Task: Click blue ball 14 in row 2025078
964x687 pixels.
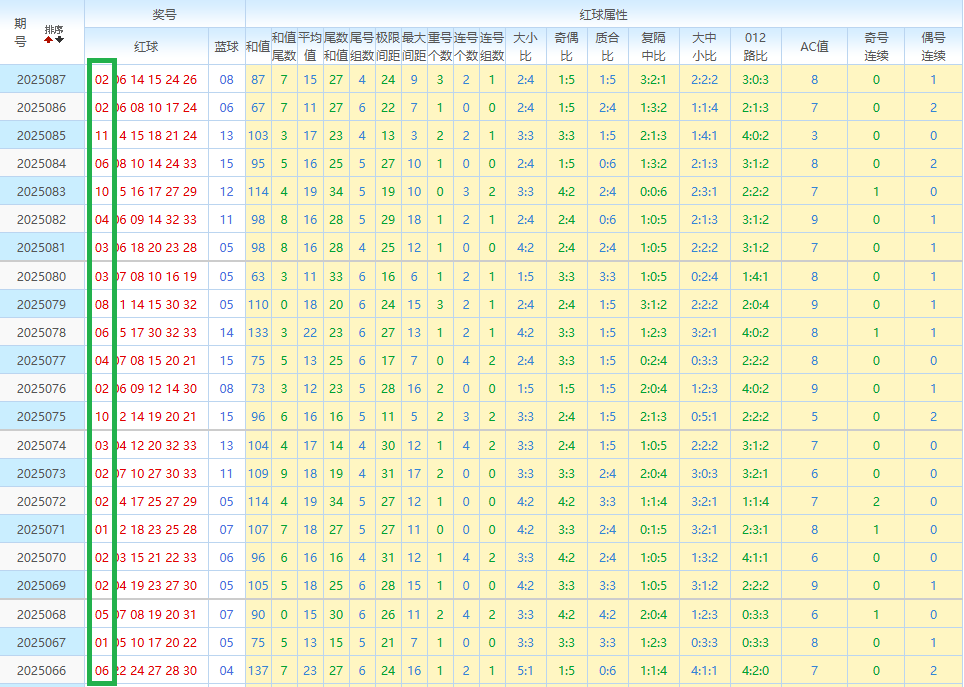Action: pyautogui.click(x=226, y=333)
